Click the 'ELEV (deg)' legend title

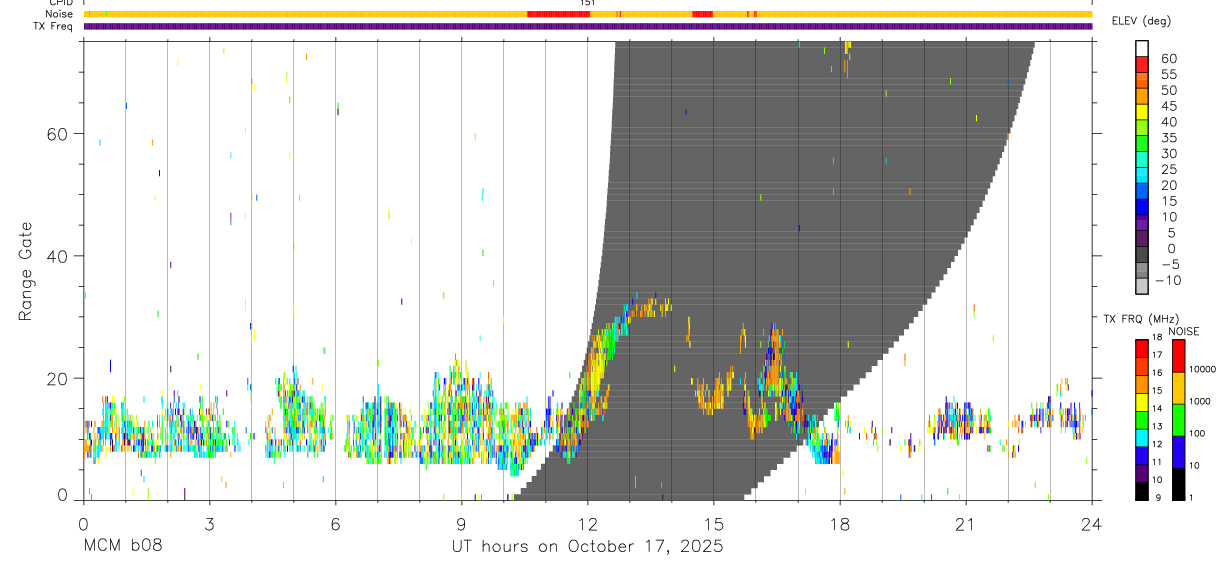click(x=1141, y=21)
